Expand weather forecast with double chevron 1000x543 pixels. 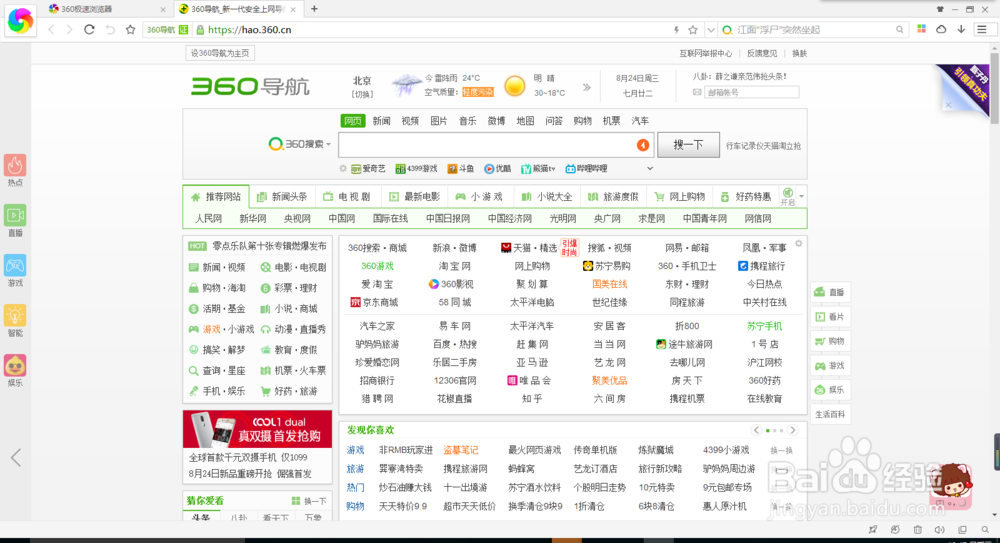pyautogui.click(x=587, y=87)
